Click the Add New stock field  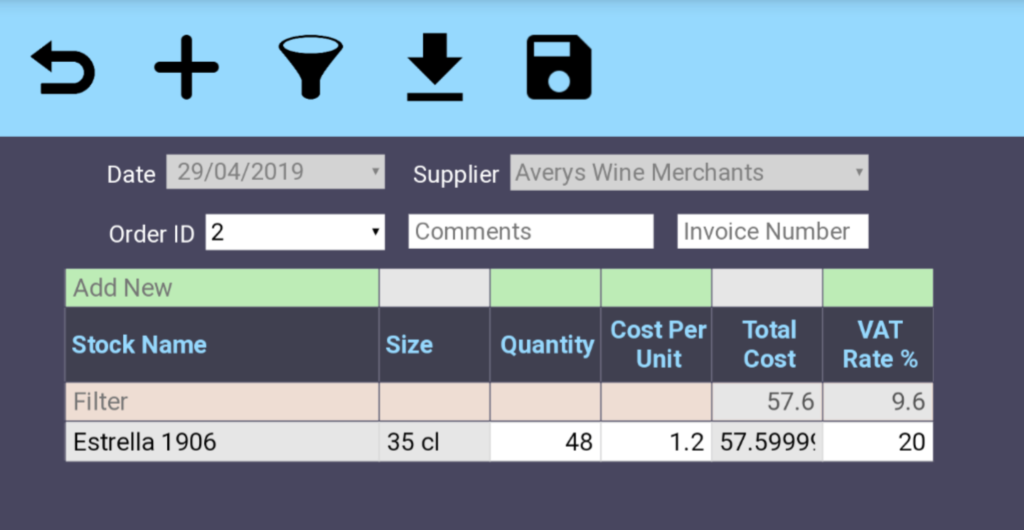(x=222, y=288)
